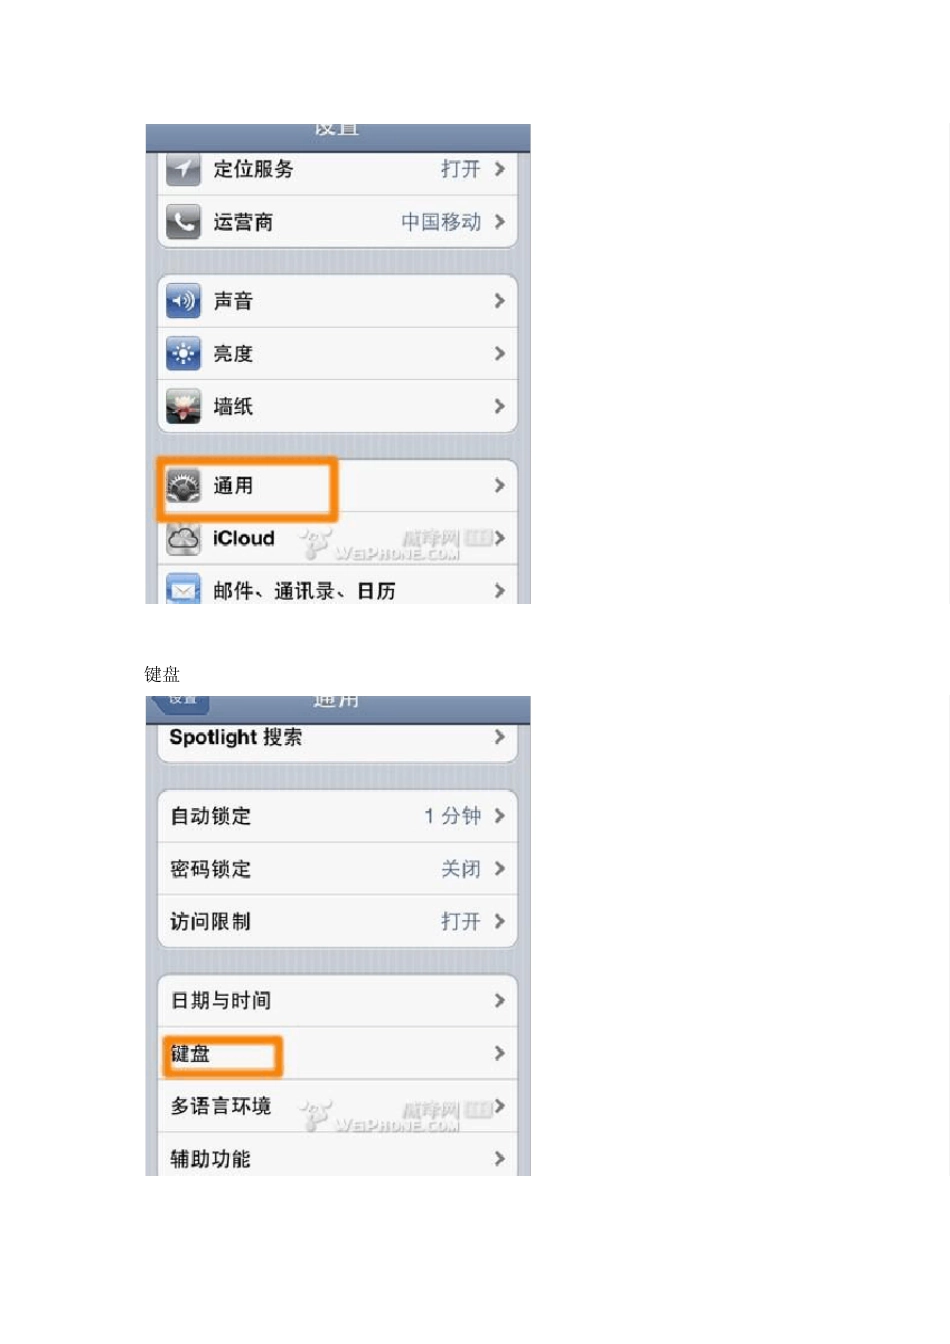Tap the iCloud cloud icon

183,538
